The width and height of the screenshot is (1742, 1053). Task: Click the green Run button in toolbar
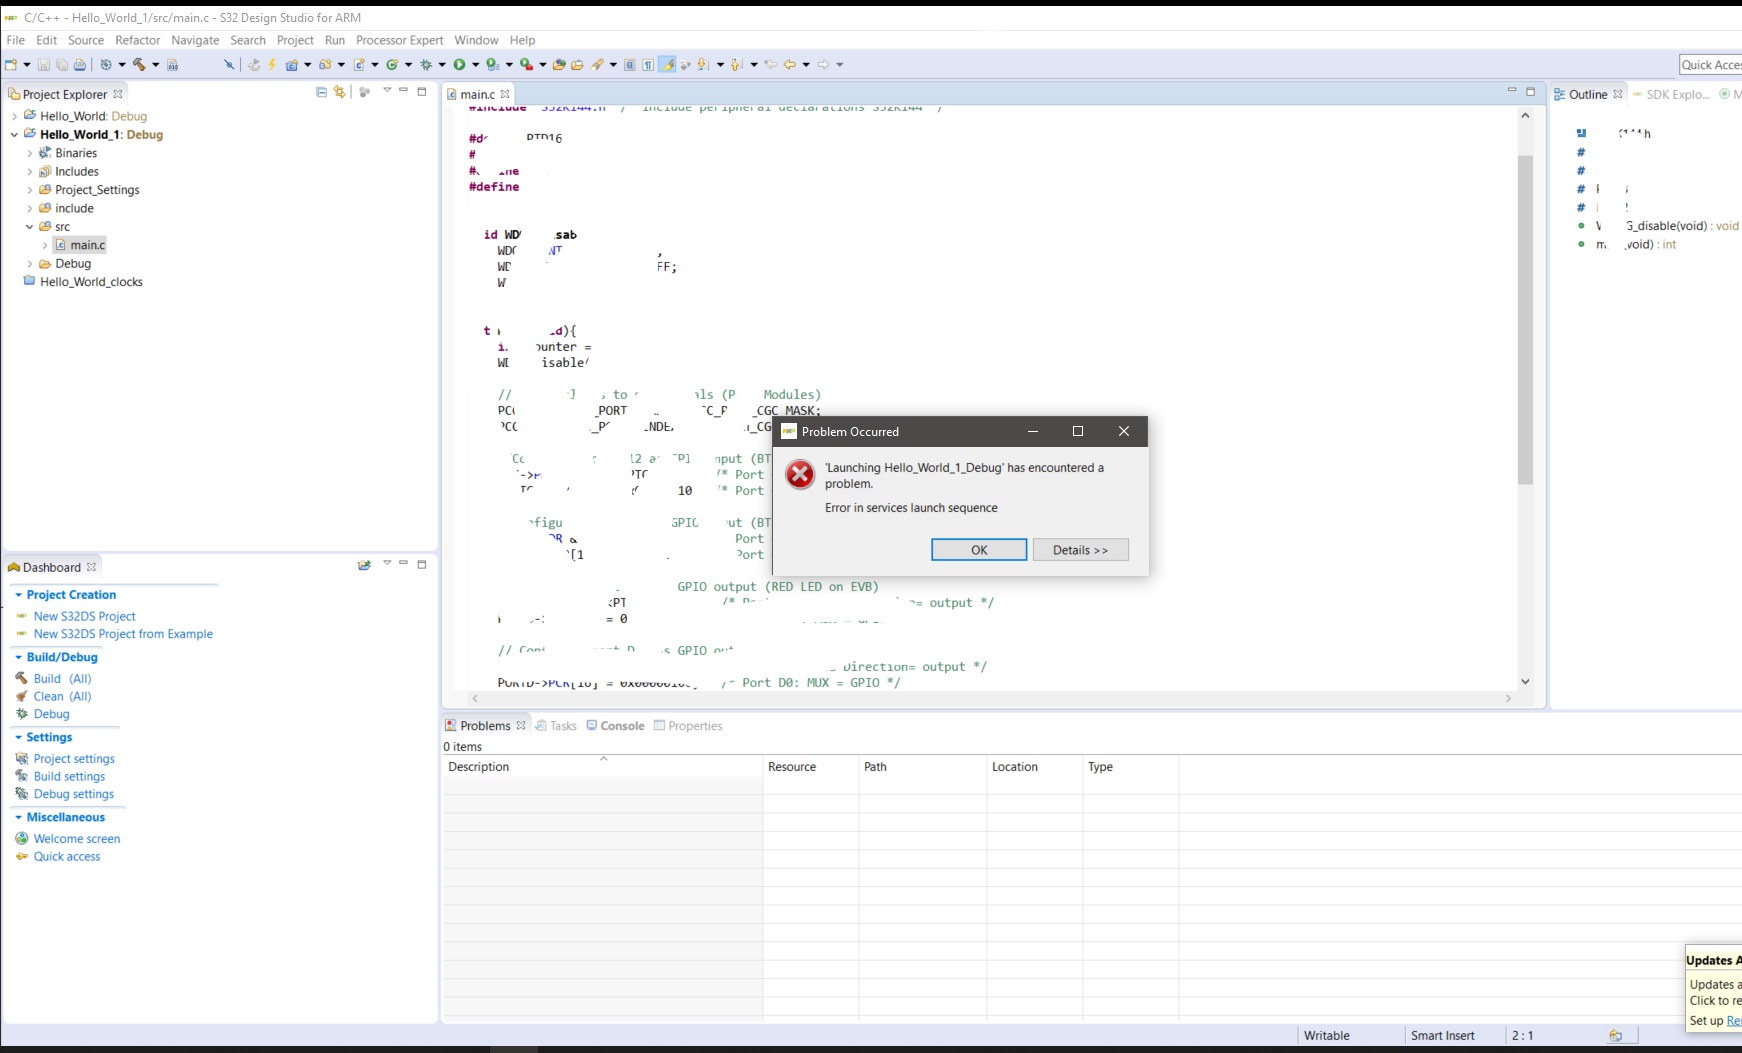[459, 64]
